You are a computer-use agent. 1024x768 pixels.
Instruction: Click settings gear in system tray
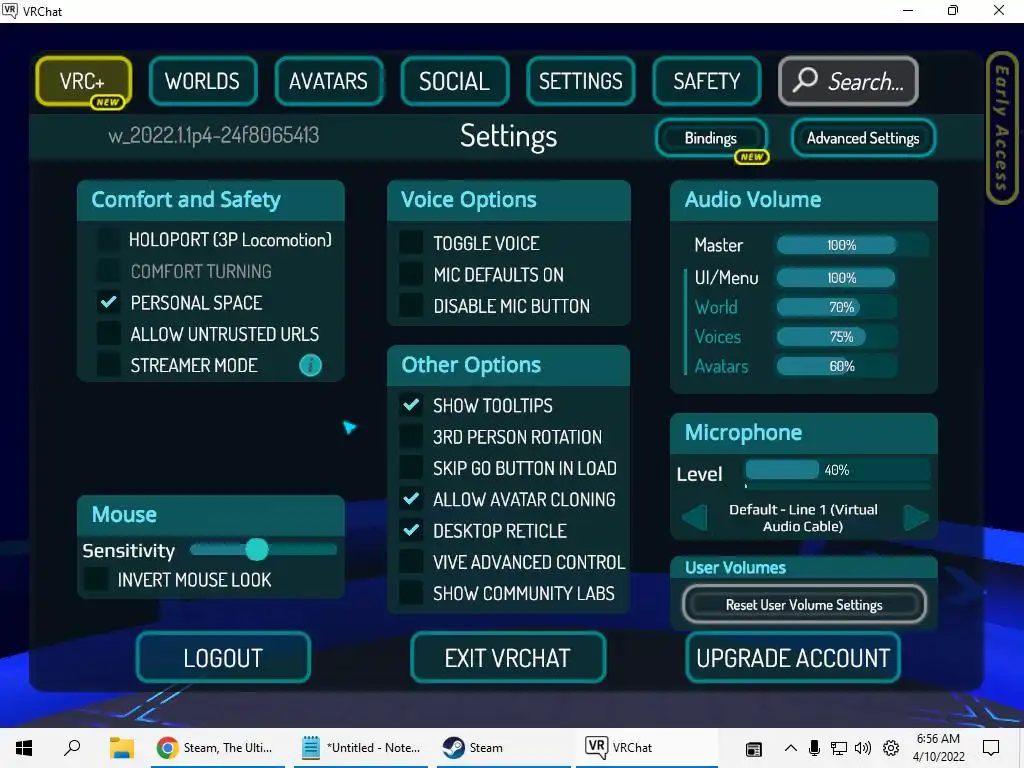click(x=891, y=748)
